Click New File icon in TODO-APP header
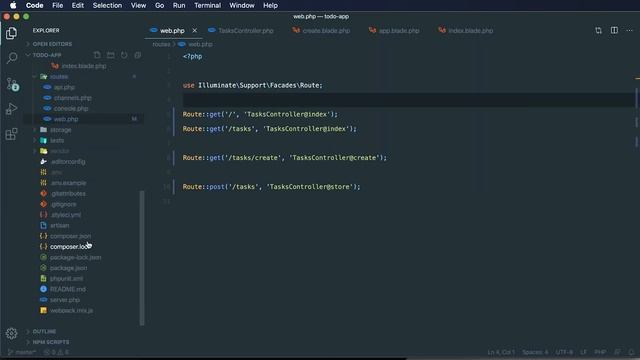 (x=97, y=55)
